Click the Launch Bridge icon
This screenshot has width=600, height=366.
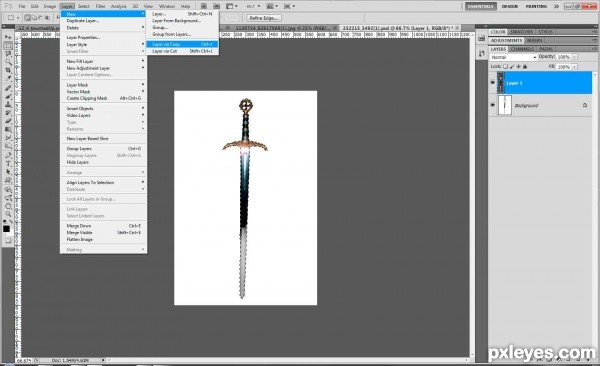pyautogui.click(x=204, y=6)
